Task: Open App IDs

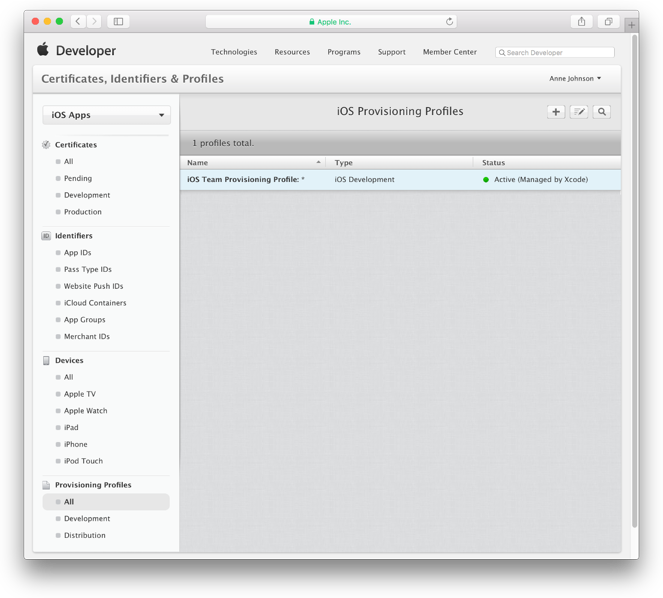Action: click(x=77, y=252)
